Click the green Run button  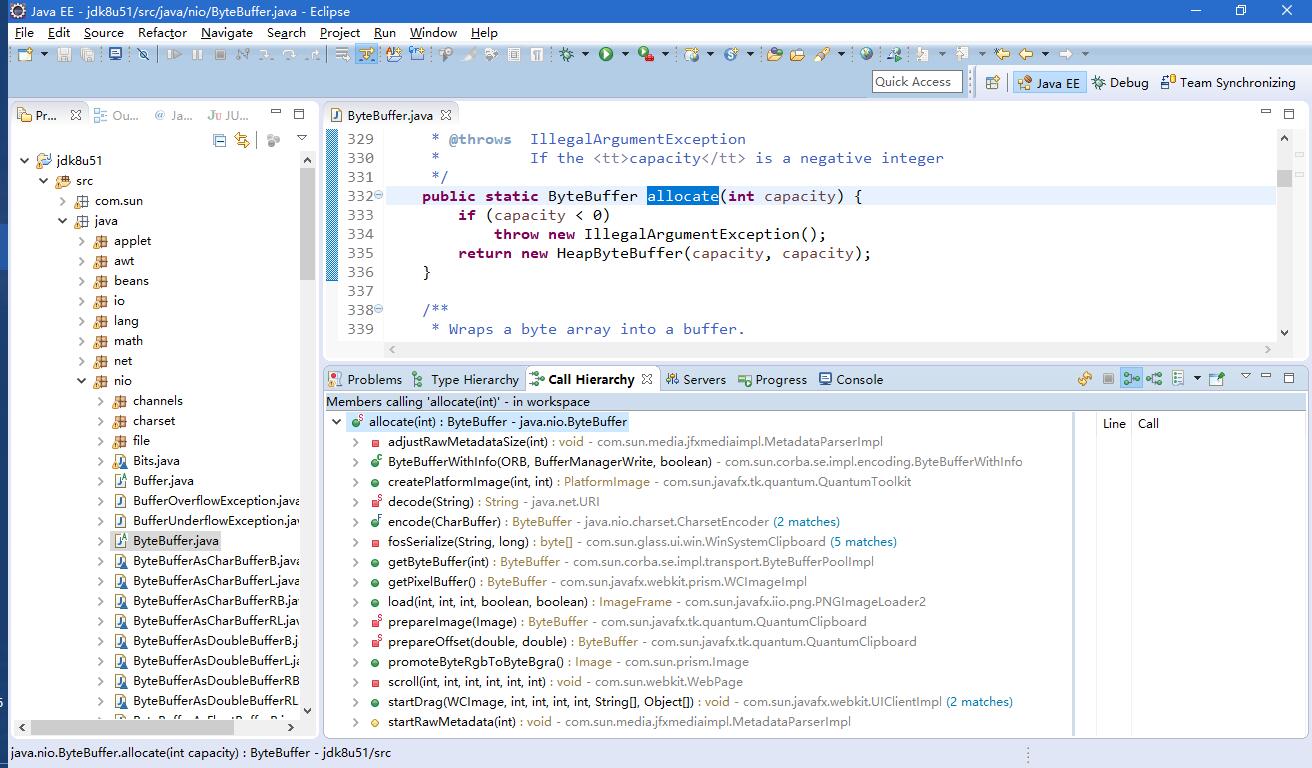(x=605, y=54)
